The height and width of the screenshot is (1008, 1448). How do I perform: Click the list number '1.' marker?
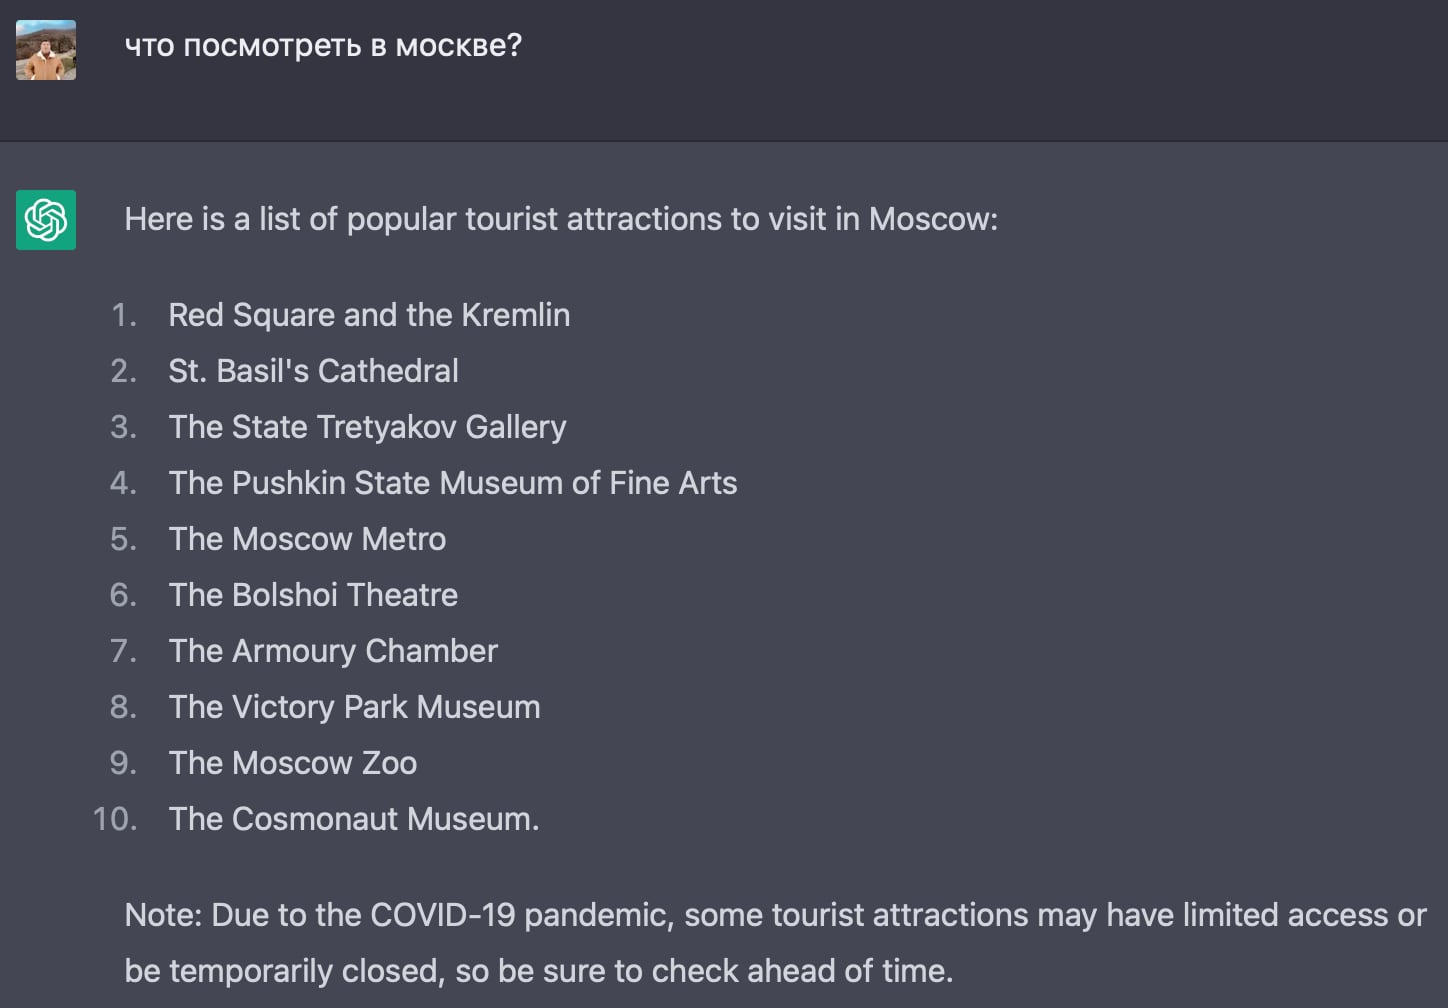coord(123,315)
